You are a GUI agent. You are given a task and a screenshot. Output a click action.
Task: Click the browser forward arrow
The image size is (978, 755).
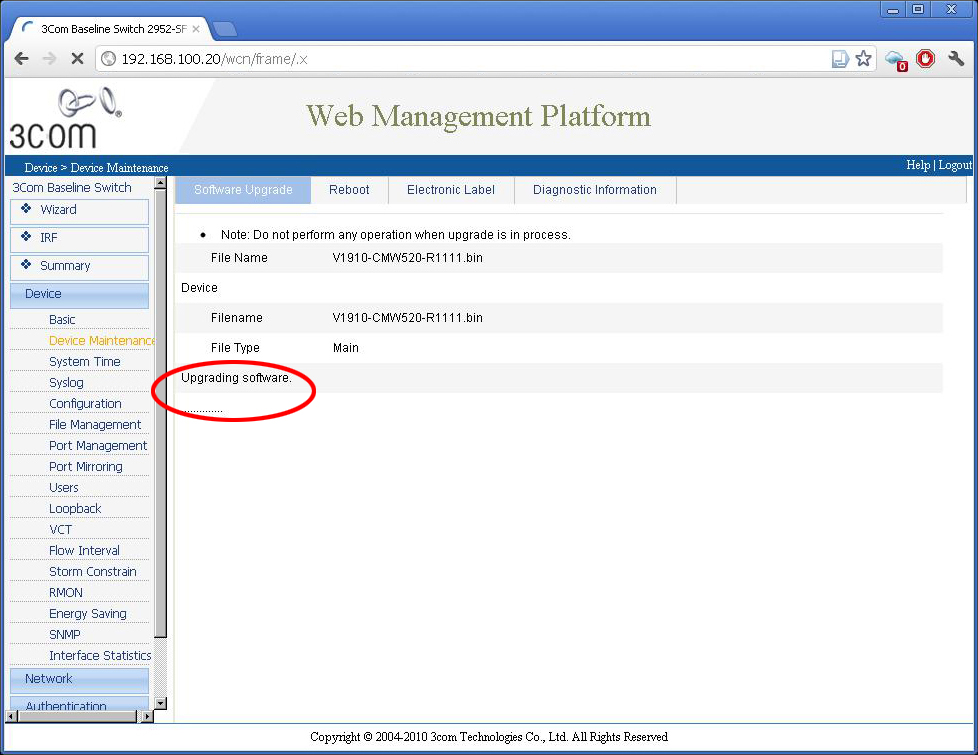point(49,59)
